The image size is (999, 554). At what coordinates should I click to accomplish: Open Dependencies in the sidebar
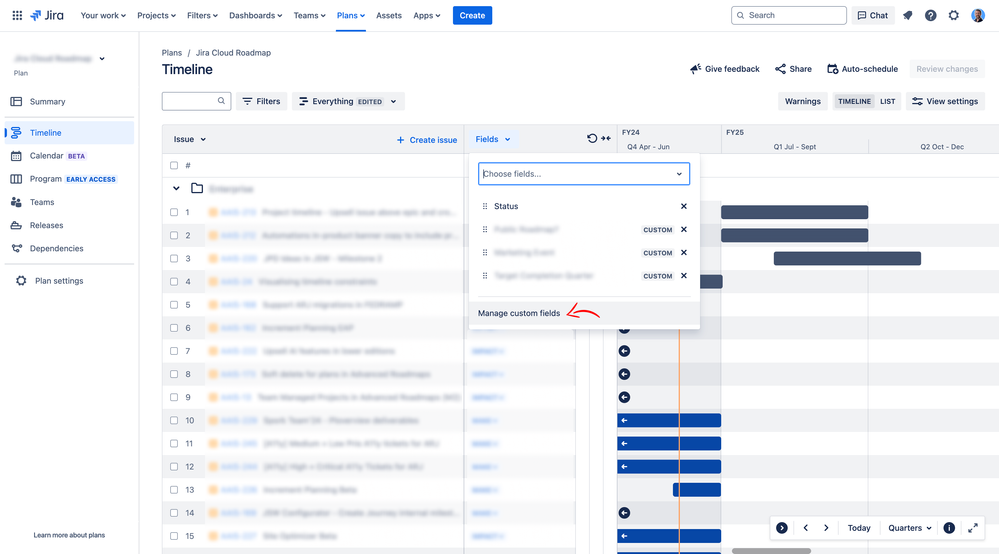pyautogui.click(x=69, y=248)
